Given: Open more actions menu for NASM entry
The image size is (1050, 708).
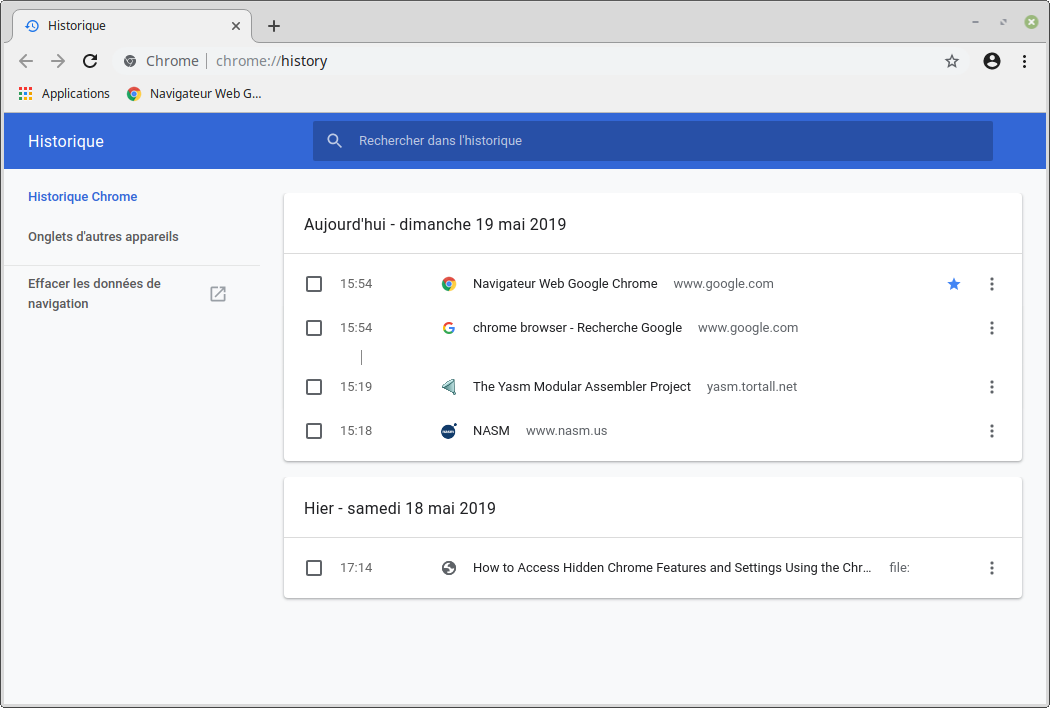Looking at the screenshot, I should tap(992, 431).
